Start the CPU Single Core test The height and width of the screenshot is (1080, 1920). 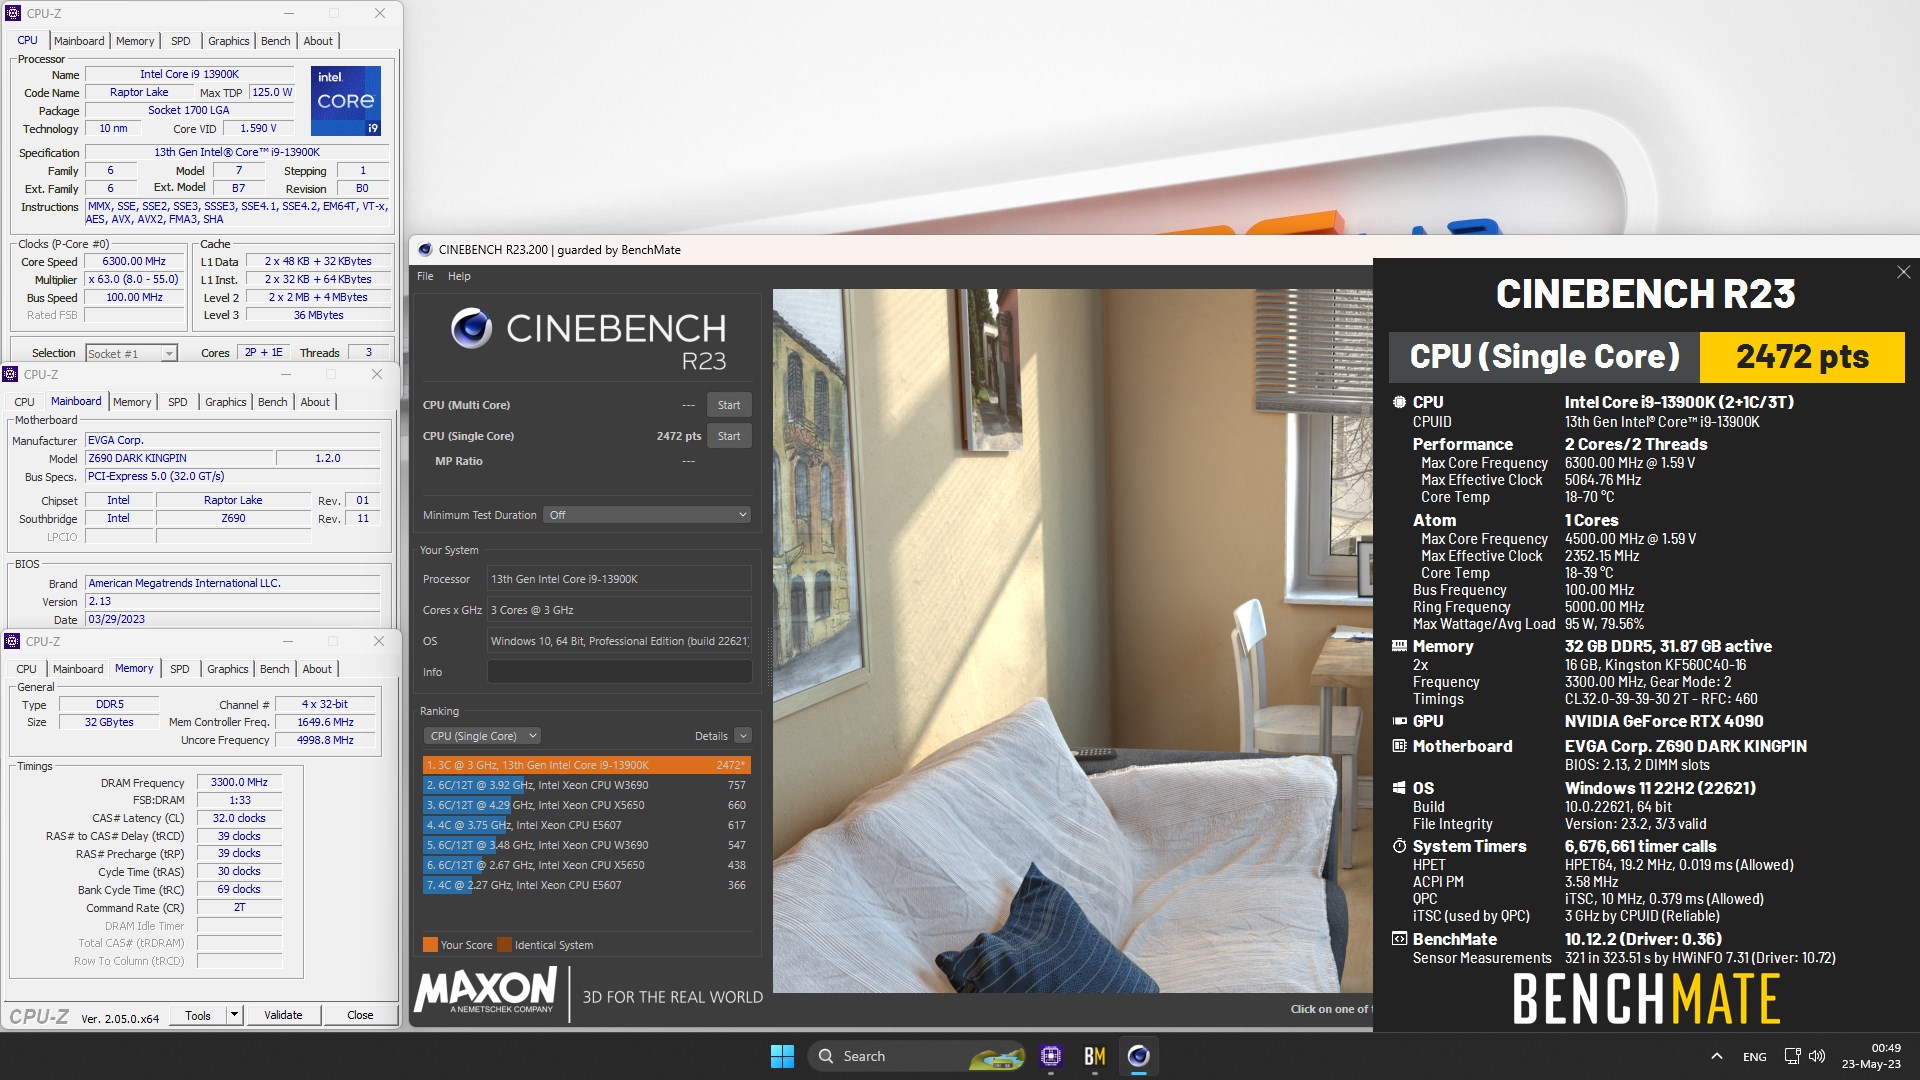pos(729,436)
